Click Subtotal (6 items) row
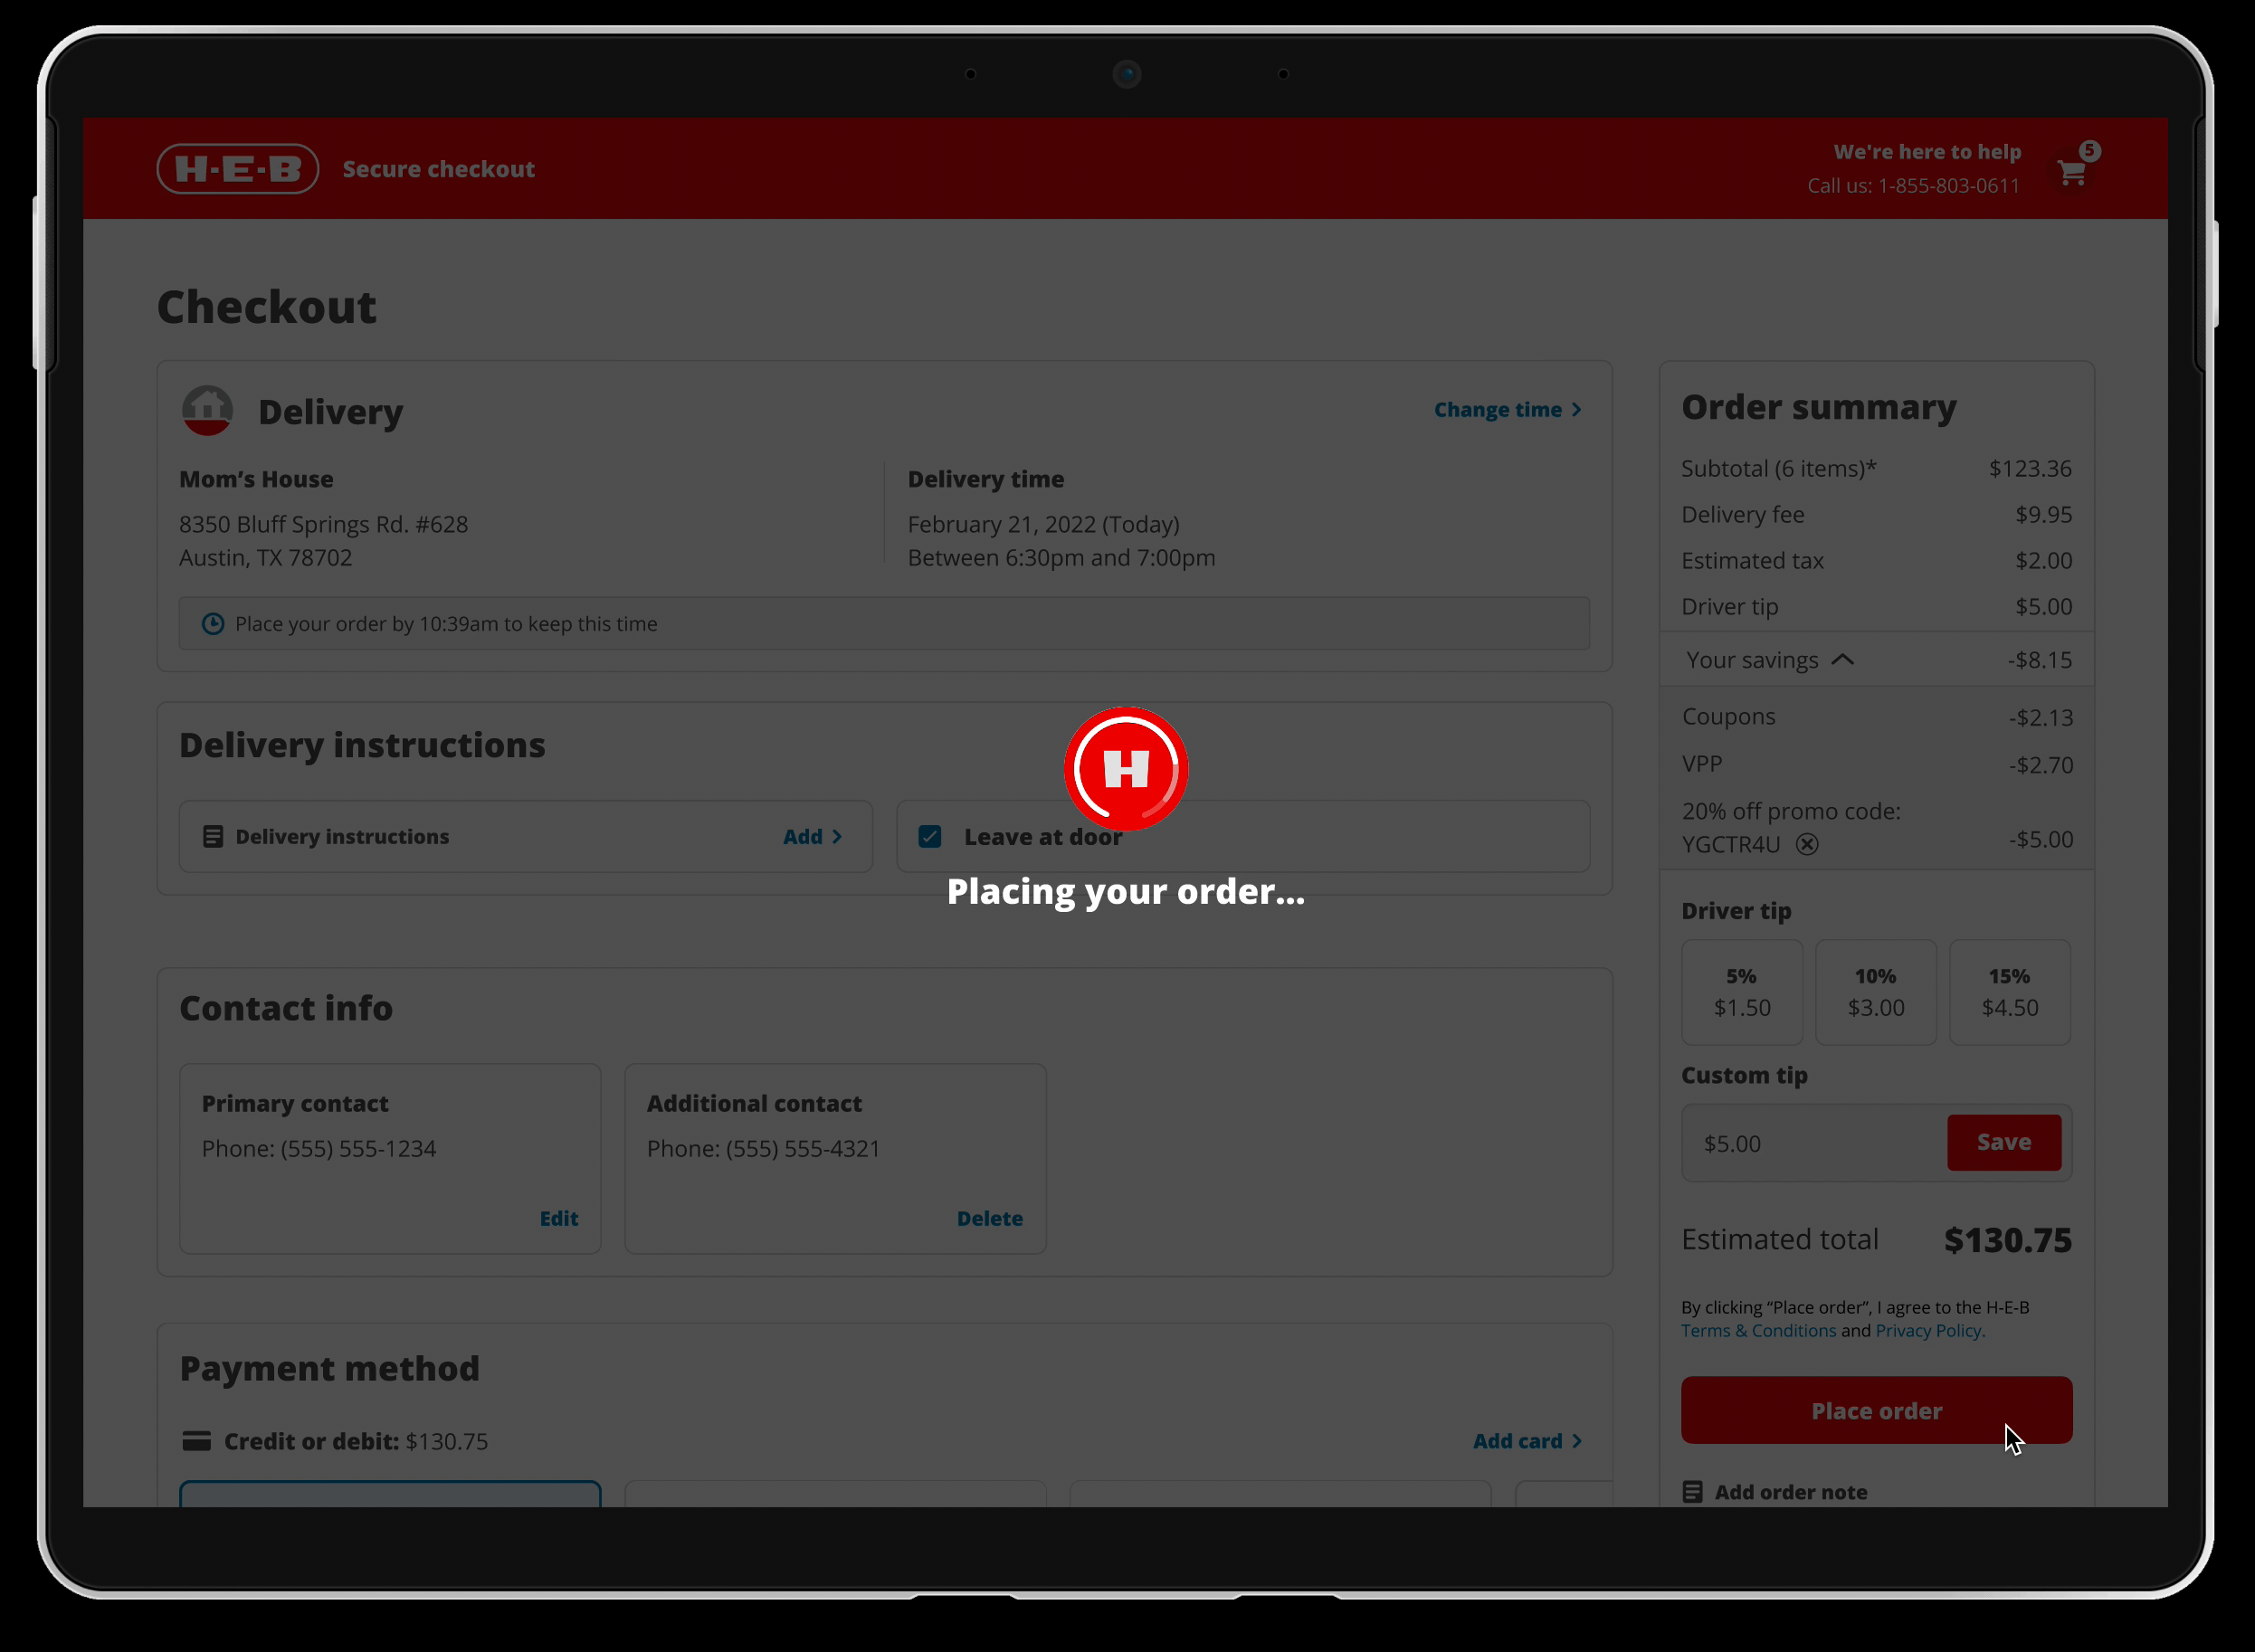This screenshot has height=1652, width=2255. (x=1876, y=468)
